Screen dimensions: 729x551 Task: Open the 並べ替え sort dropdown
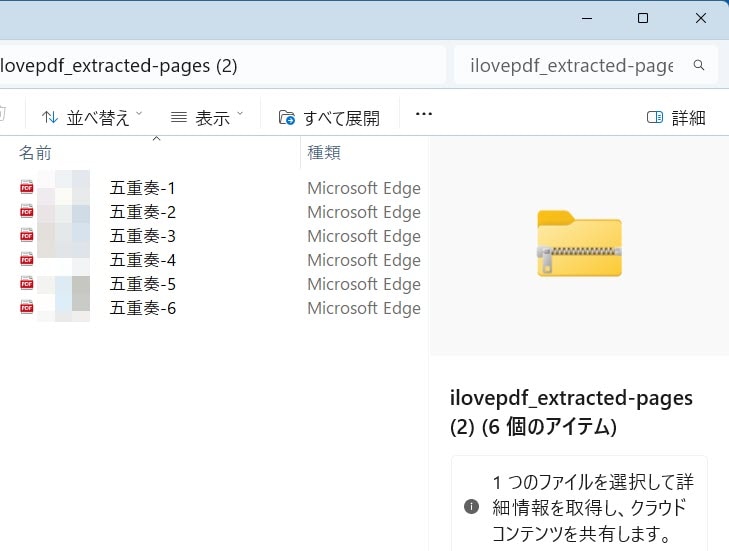tap(91, 118)
